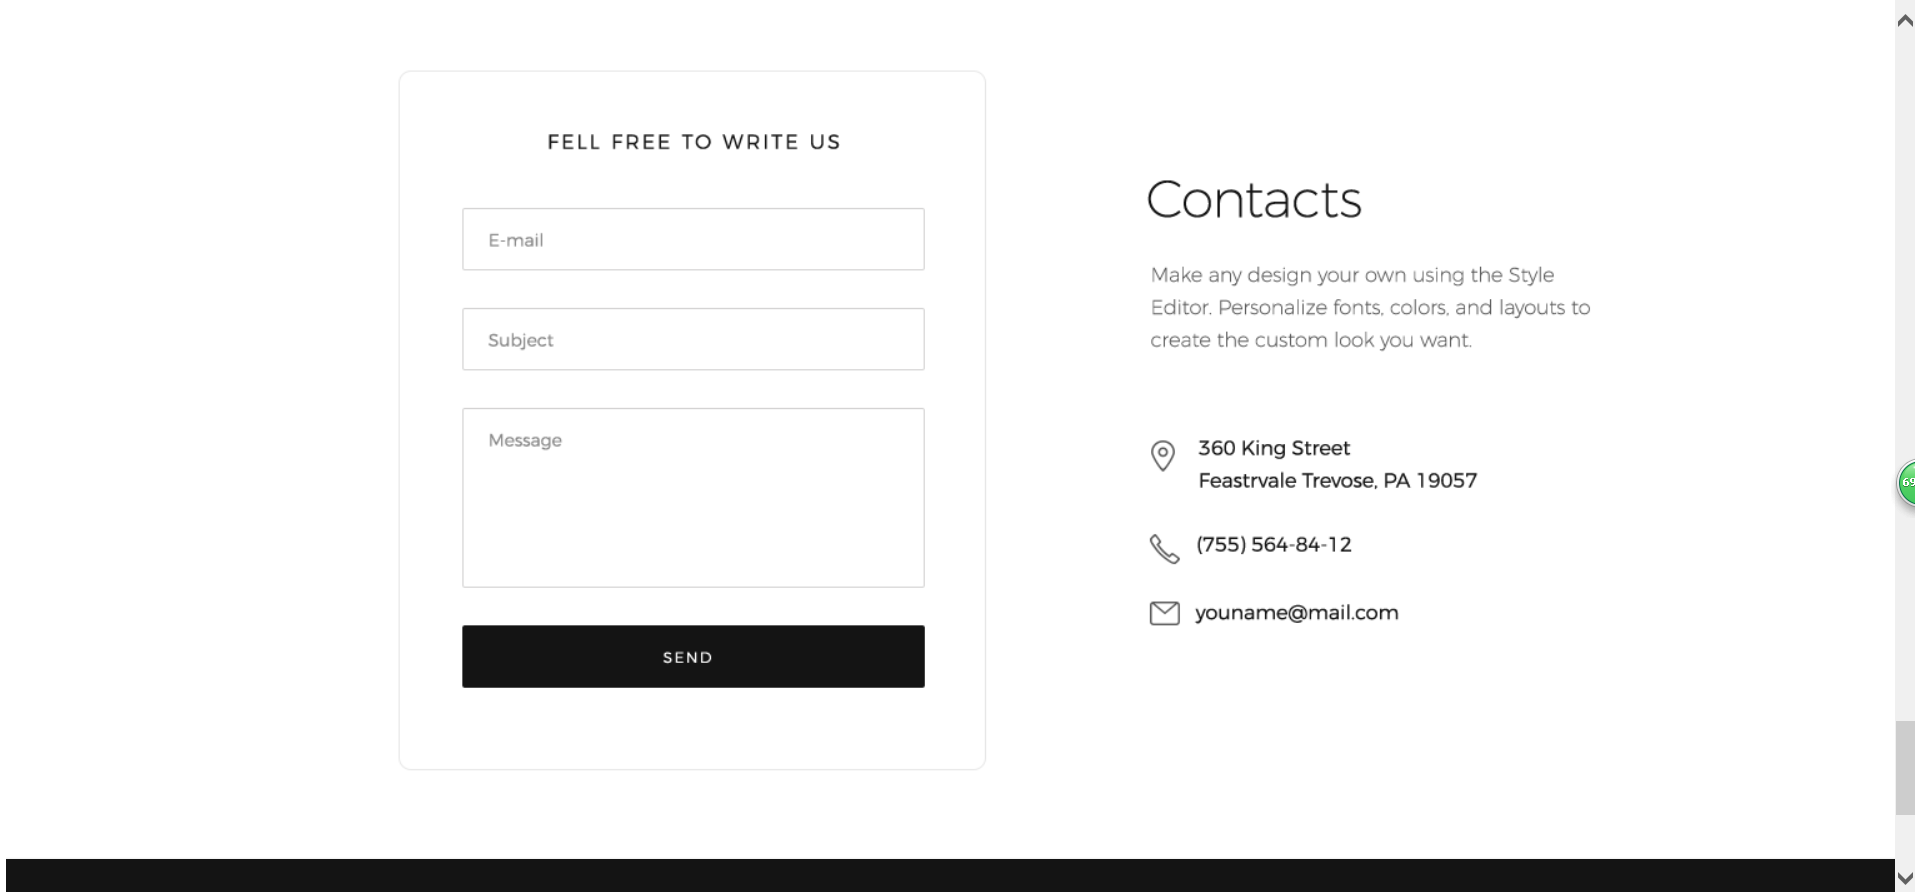The height and width of the screenshot is (892, 1915).
Task: Click the phone number (755) 564-84-12
Action: click(1273, 545)
